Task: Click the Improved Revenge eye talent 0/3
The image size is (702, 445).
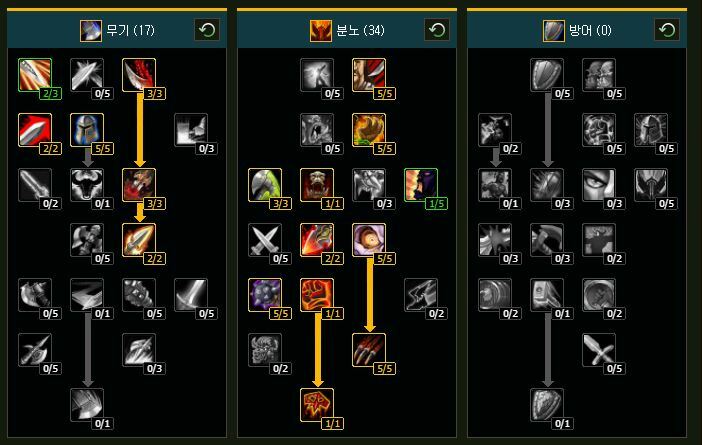Action: click(599, 185)
